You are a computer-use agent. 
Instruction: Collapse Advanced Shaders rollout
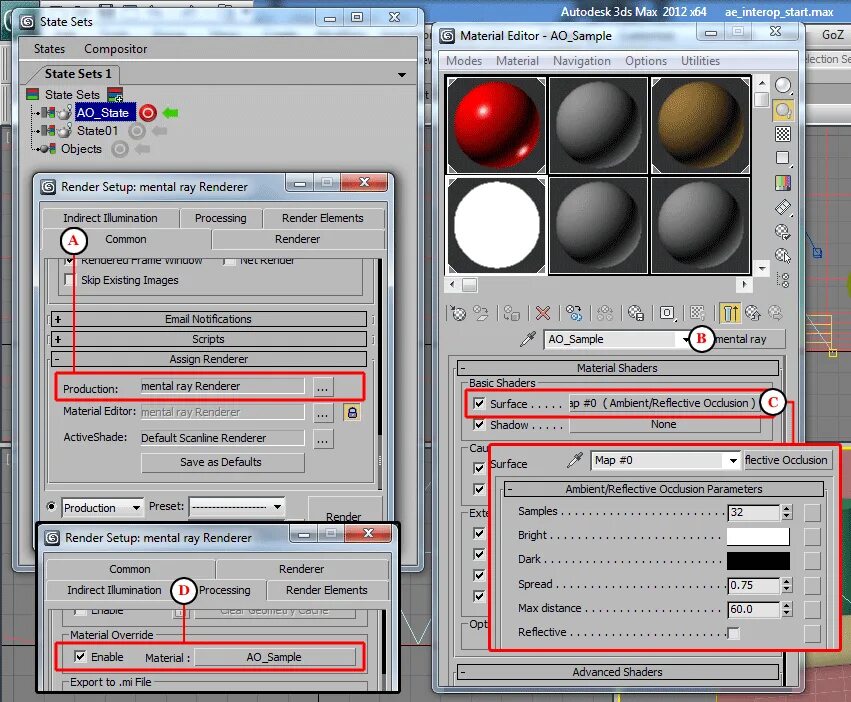click(x=618, y=672)
